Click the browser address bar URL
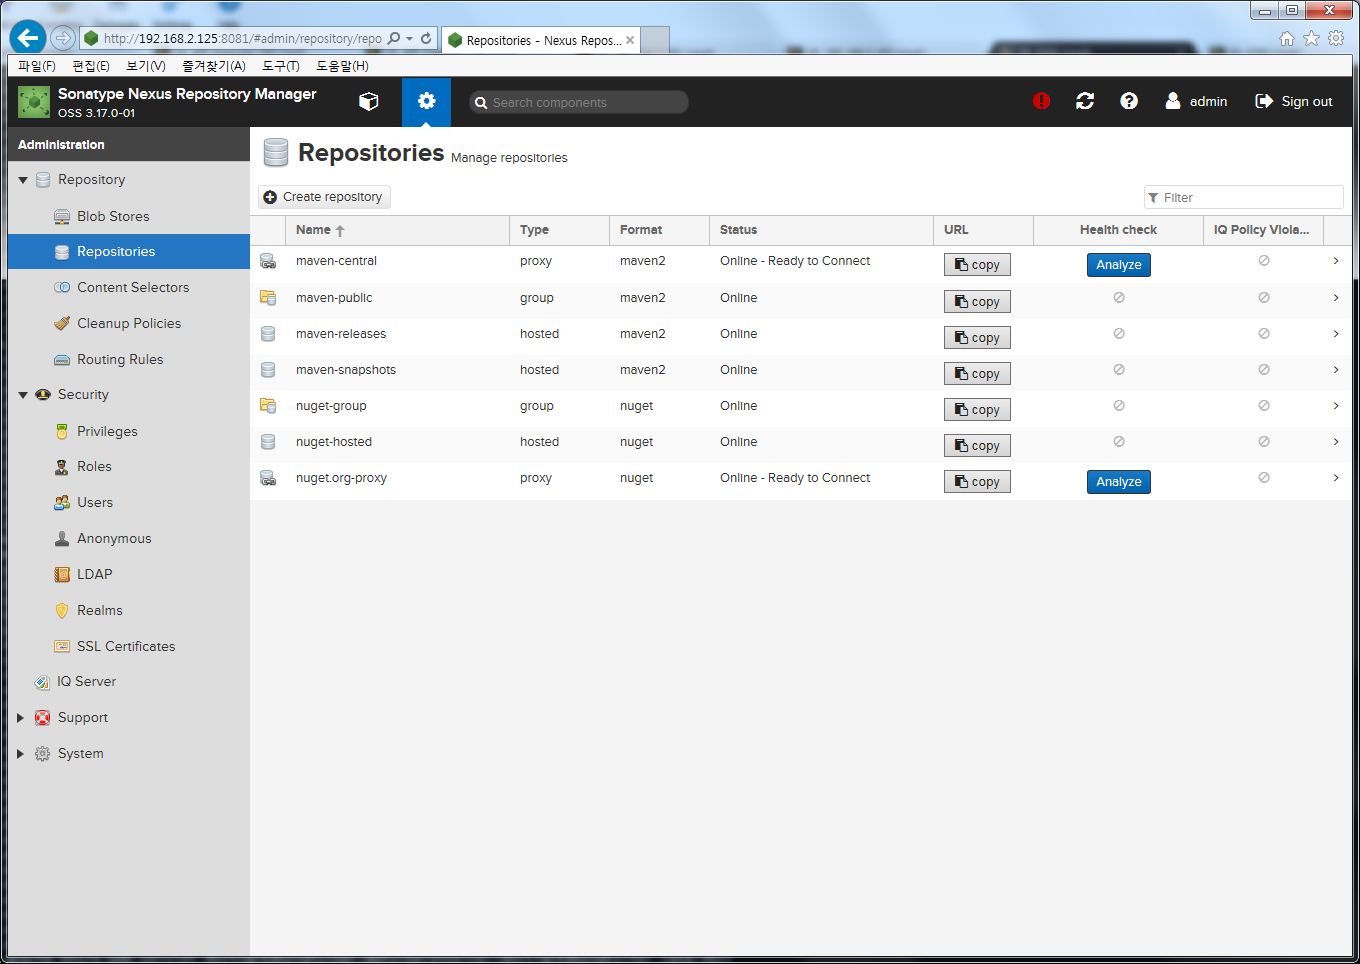Screen dimensions: 1360x964 [242, 38]
